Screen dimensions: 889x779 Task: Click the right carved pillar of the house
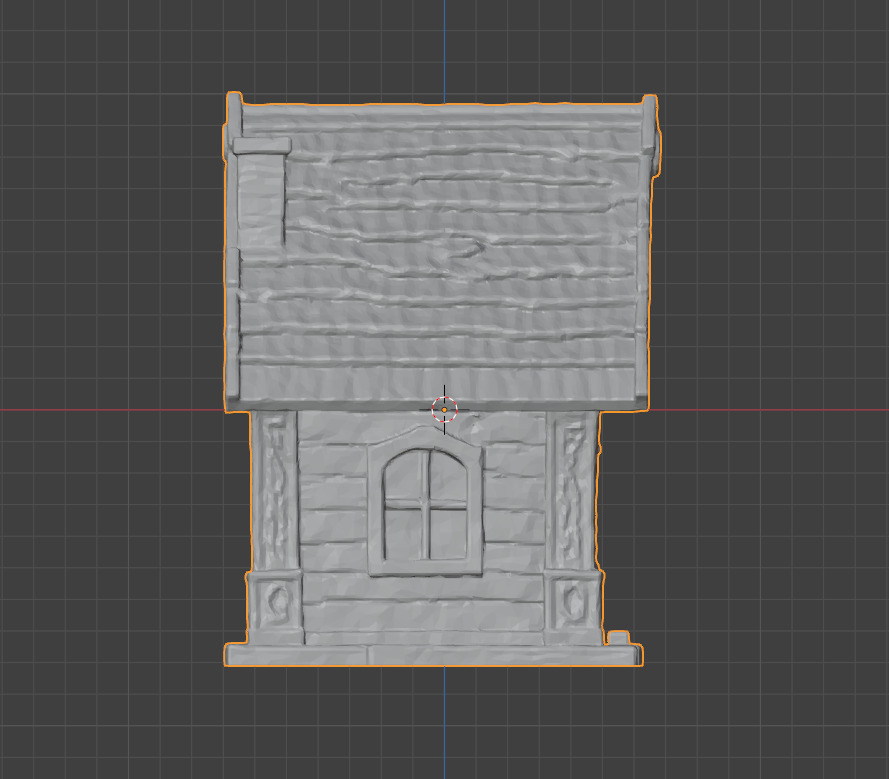tap(573, 527)
